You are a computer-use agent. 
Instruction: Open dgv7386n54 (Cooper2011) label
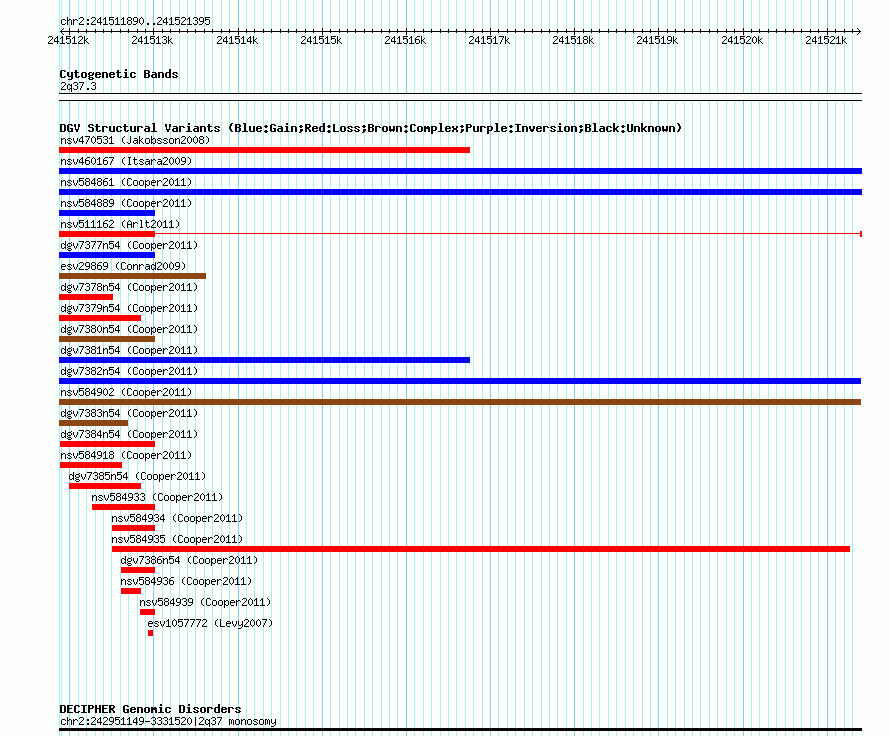tap(189, 560)
